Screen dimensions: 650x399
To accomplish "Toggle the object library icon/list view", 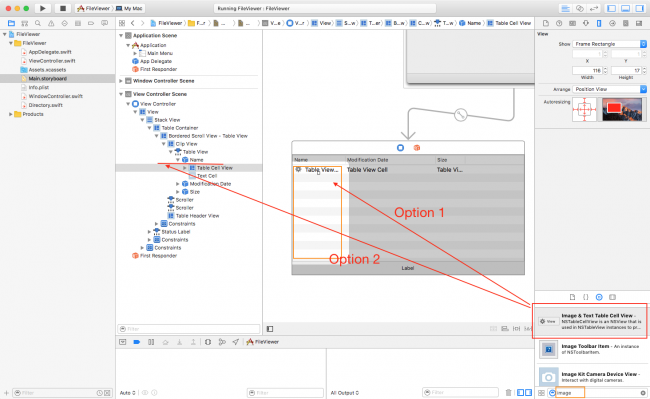I will pos(541,392).
